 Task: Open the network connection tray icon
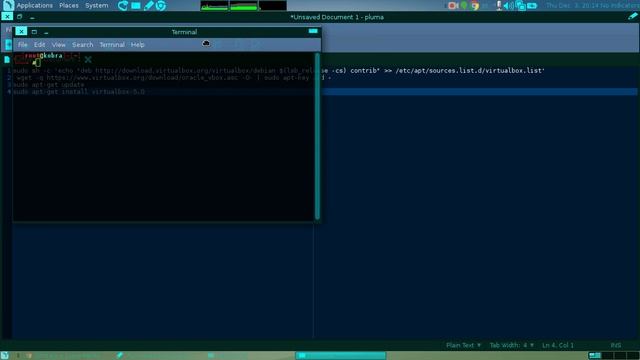(520, 6)
